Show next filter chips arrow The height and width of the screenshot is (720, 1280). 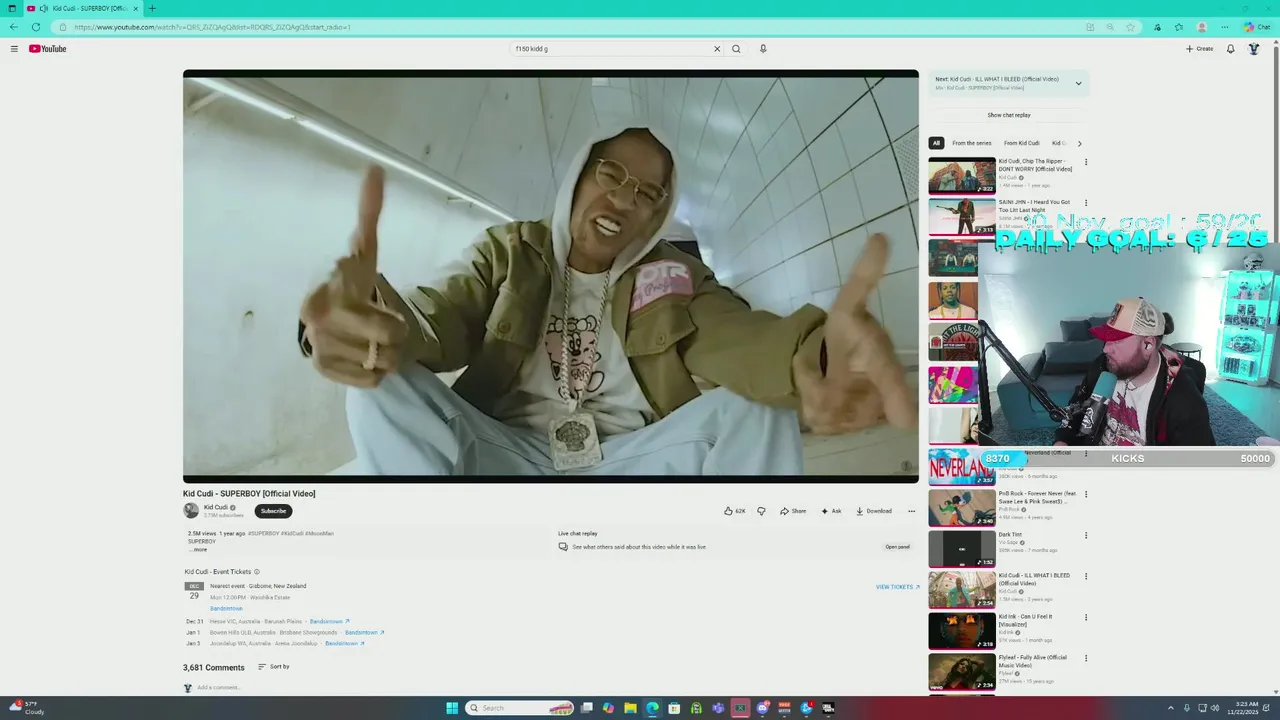coord(1079,143)
